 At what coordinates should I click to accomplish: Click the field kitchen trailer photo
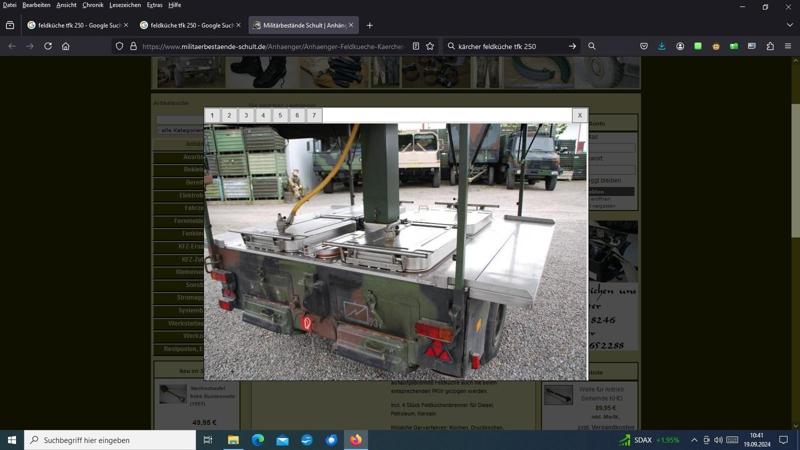[x=395, y=252]
